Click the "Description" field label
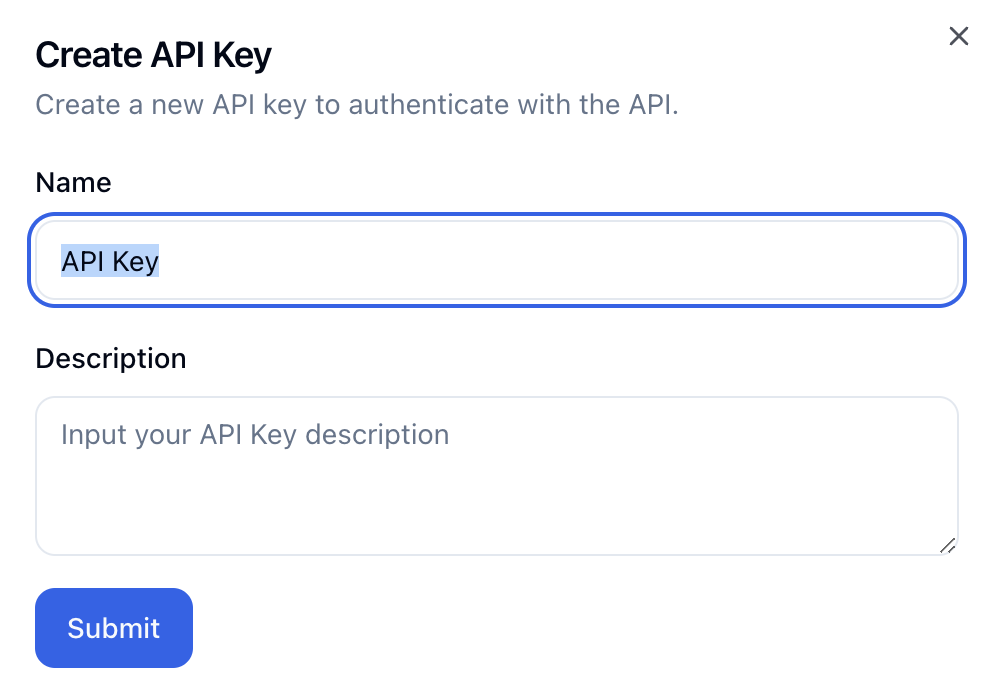Image resolution: width=990 pixels, height=686 pixels. point(111,358)
